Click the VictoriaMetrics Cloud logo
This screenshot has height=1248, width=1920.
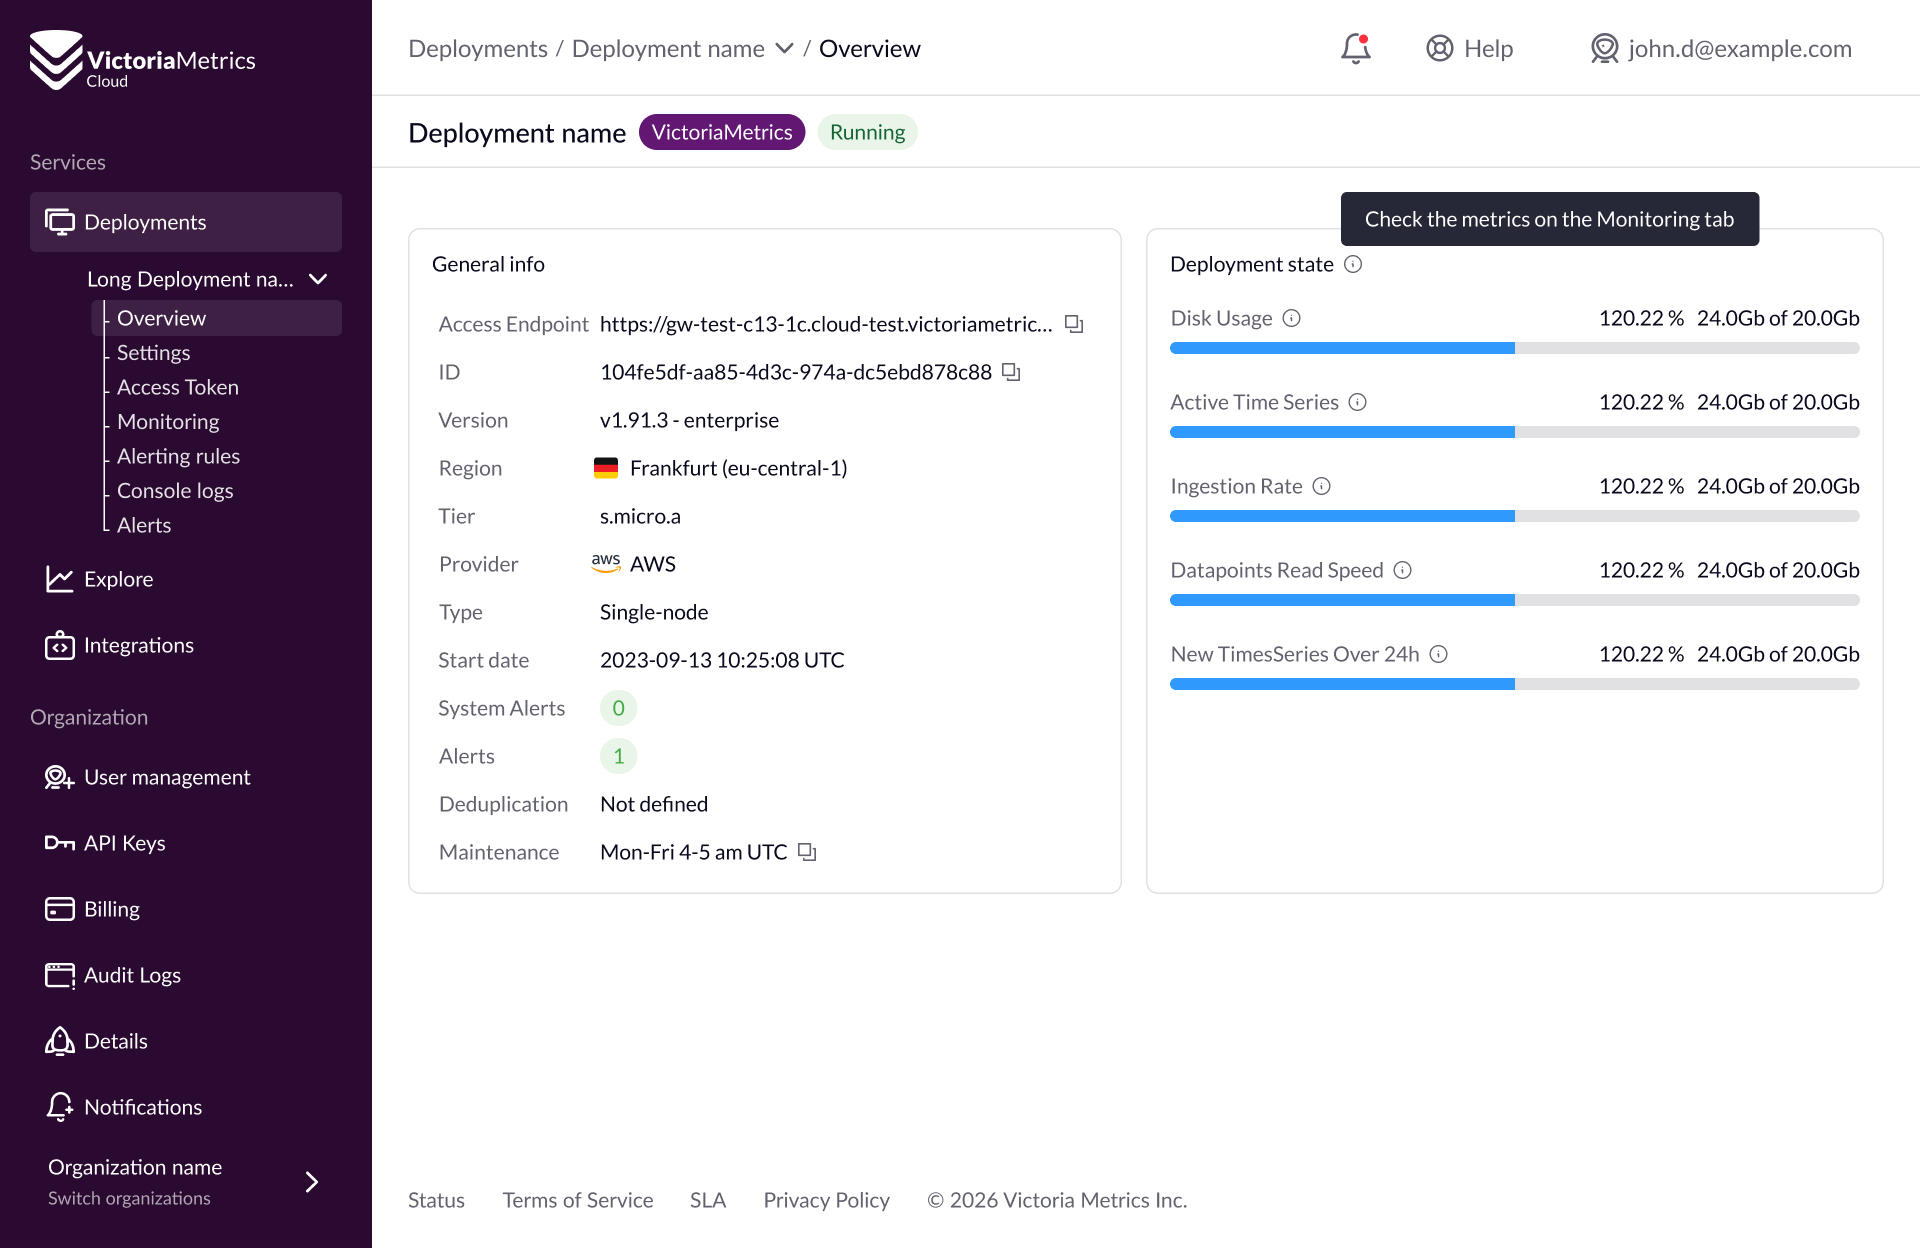pos(142,62)
